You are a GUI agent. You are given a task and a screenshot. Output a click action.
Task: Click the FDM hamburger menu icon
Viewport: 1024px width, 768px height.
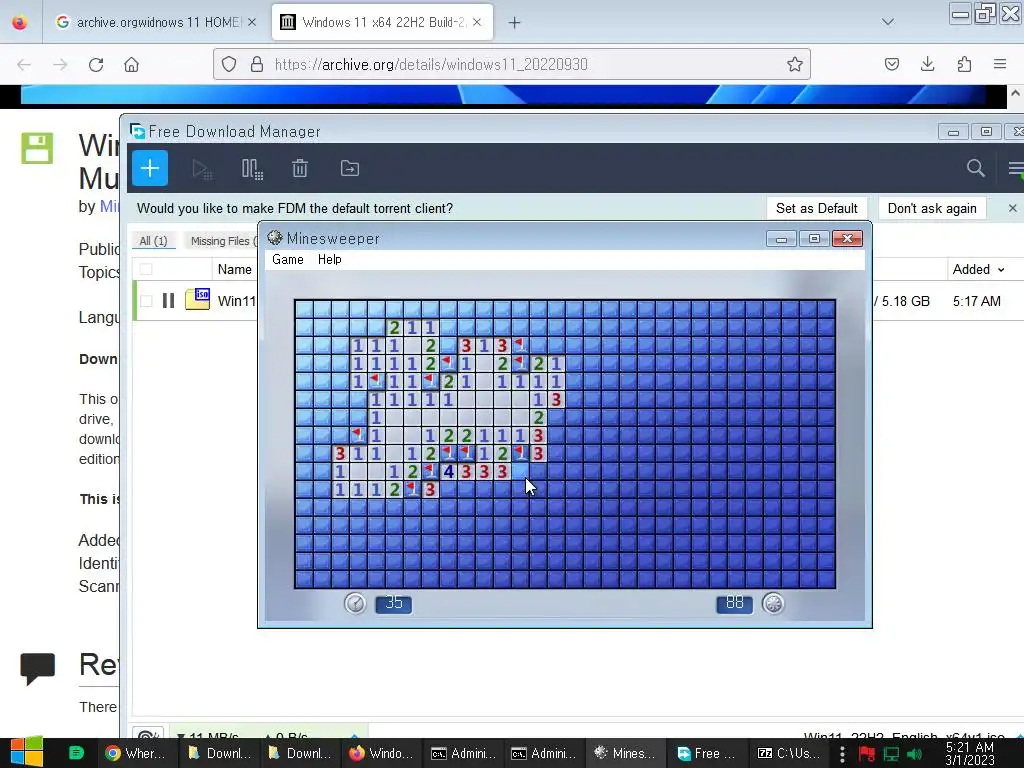1016,168
